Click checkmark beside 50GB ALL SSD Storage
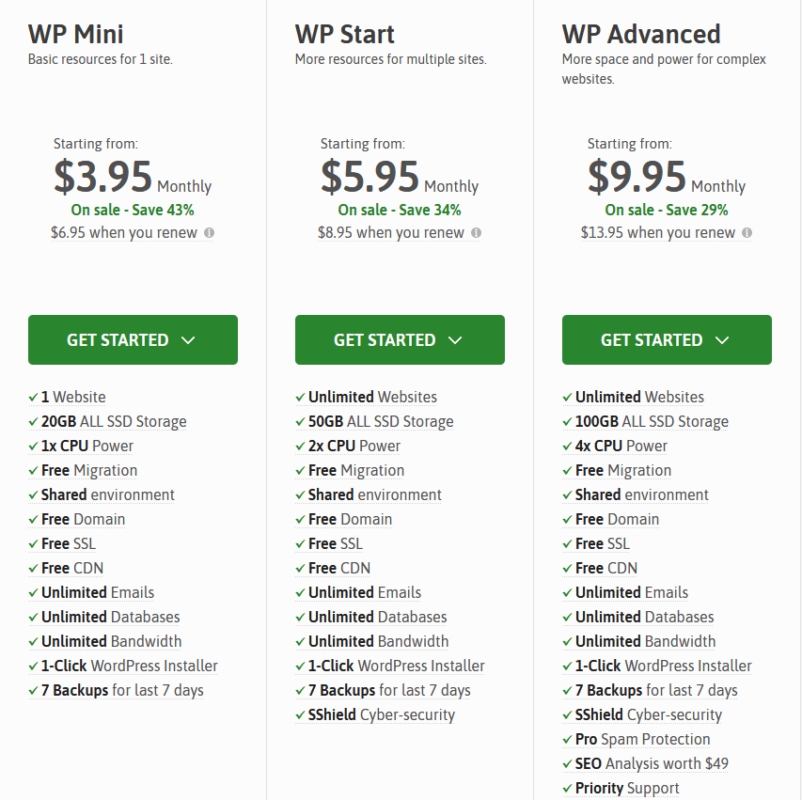This screenshot has height=800, width=802. [x=300, y=421]
